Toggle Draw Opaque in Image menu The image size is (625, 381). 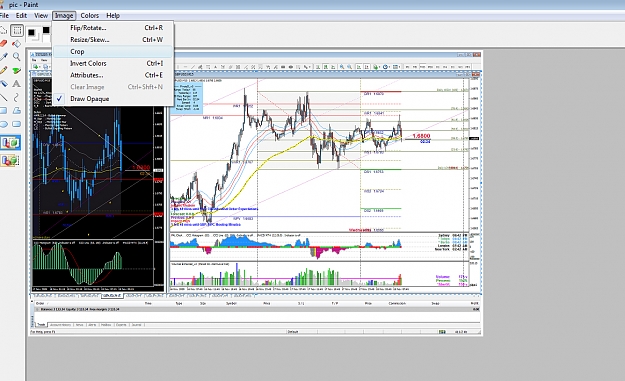[x=89, y=99]
